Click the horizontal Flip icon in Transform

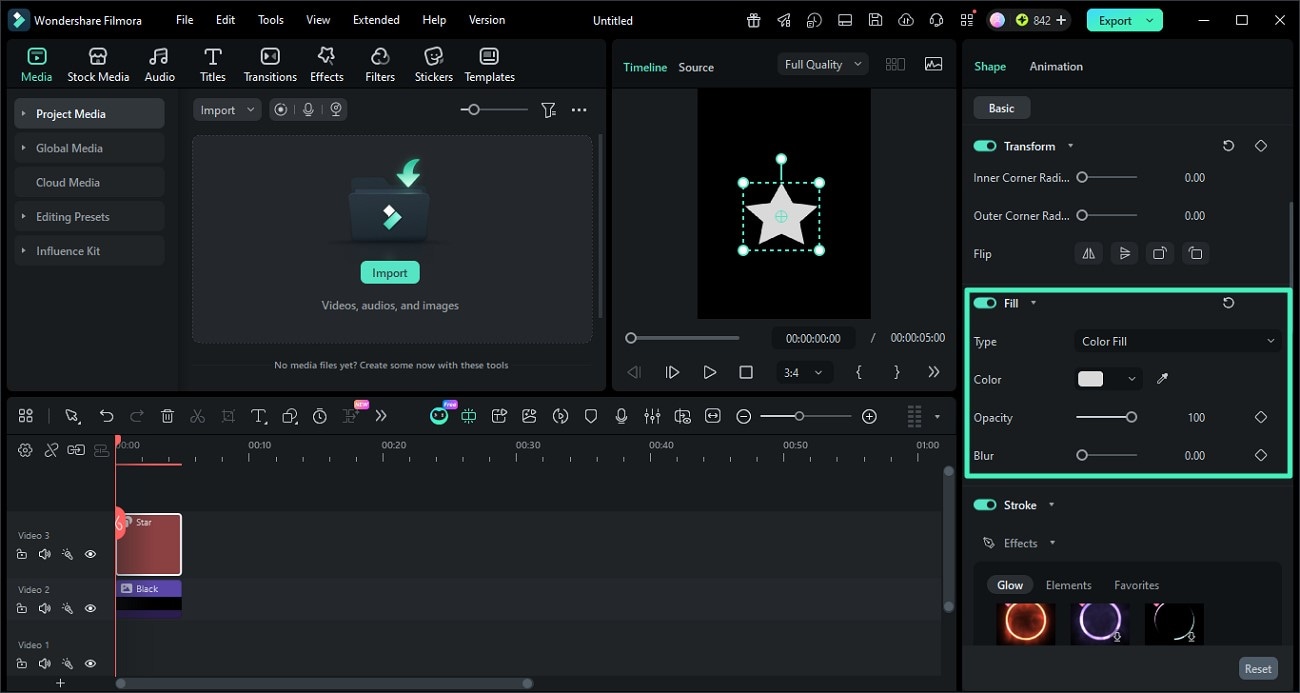click(x=1088, y=253)
